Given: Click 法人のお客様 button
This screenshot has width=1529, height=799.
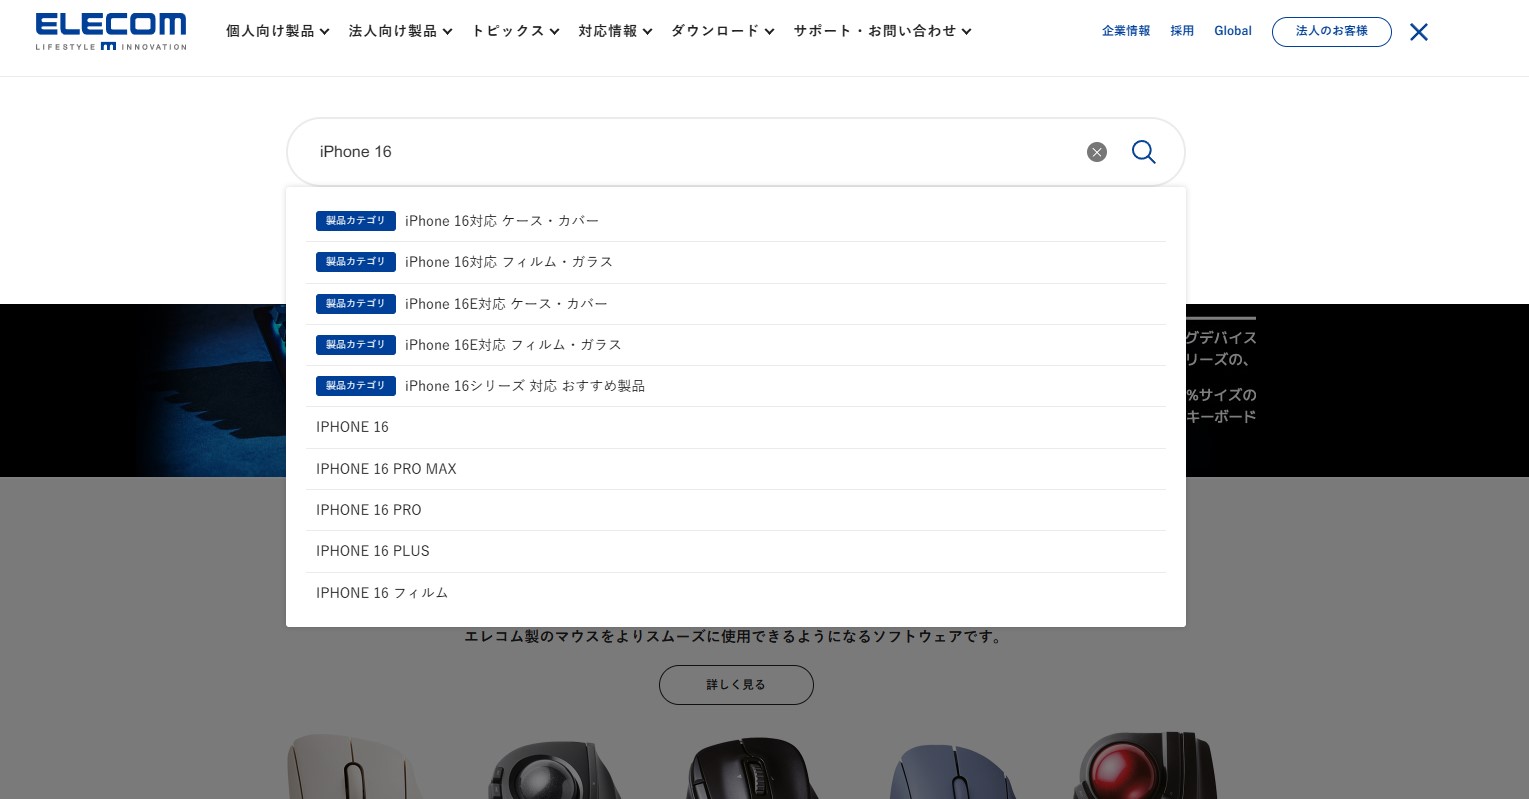Looking at the screenshot, I should (x=1331, y=32).
